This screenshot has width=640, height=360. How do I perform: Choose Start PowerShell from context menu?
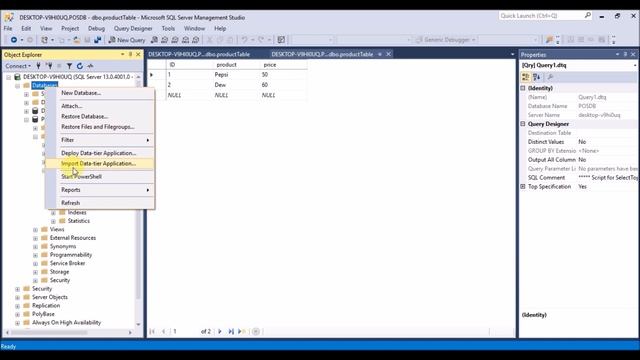point(100,177)
